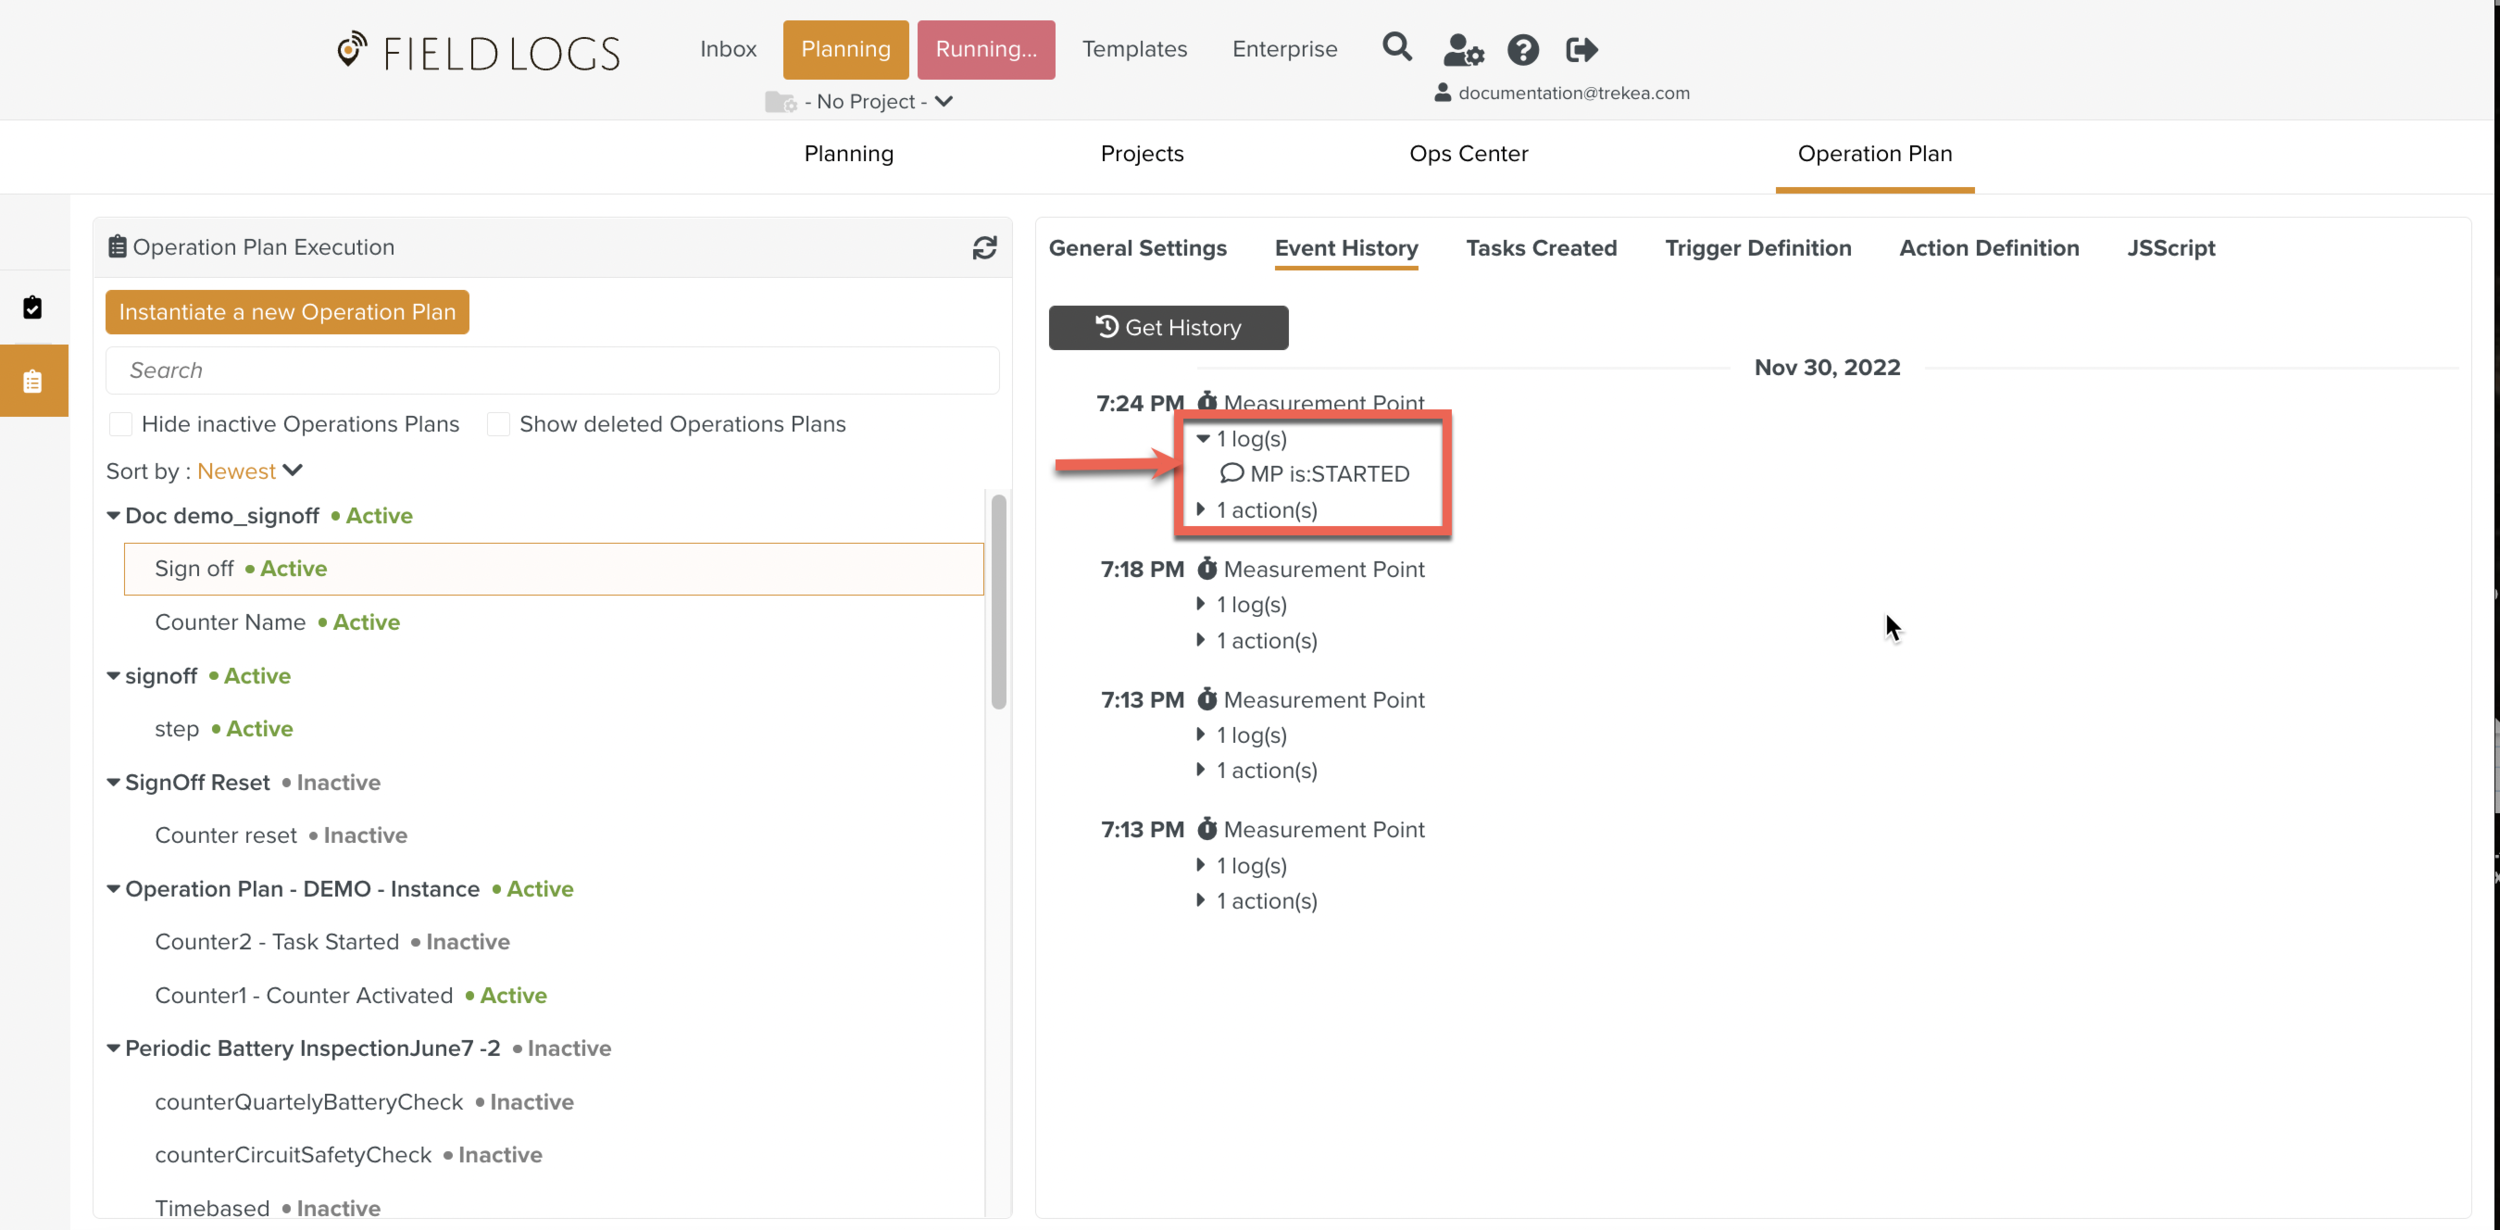Enable Hide inactive Operations Plans checkbox
Screen dimensions: 2500x1230
click(120, 424)
